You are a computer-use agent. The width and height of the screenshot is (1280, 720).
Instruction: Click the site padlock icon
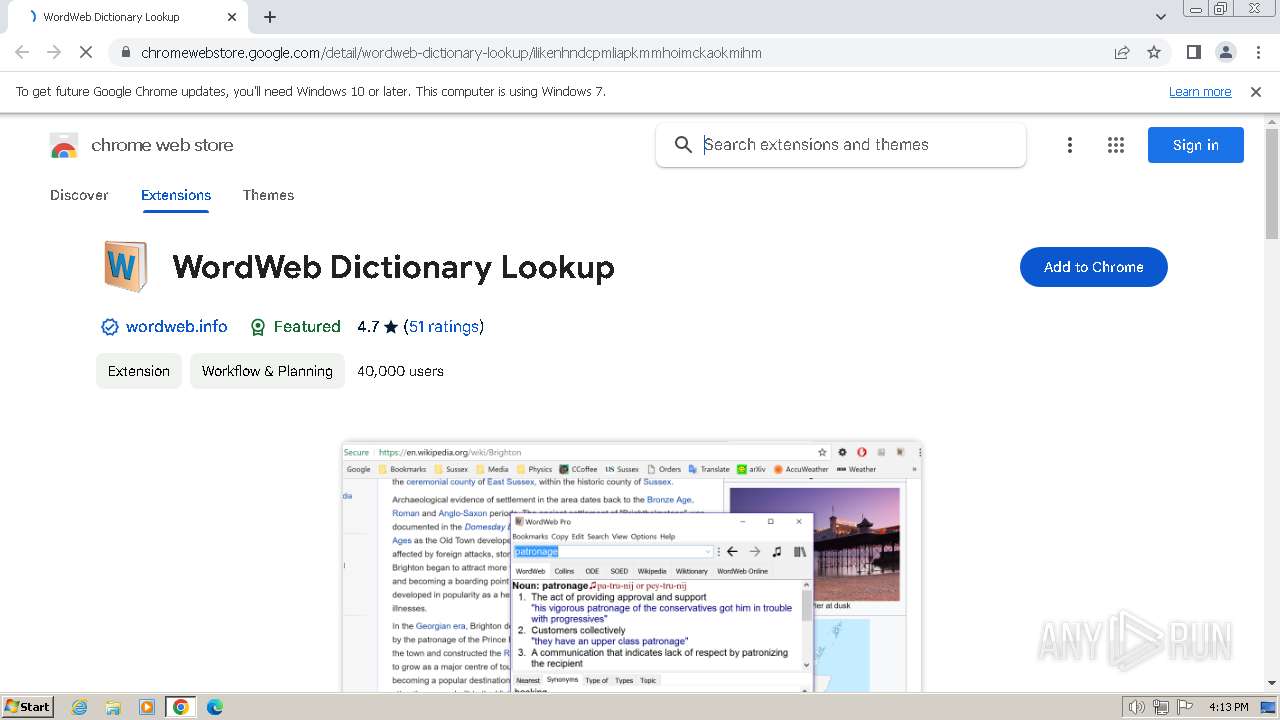(x=125, y=53)
